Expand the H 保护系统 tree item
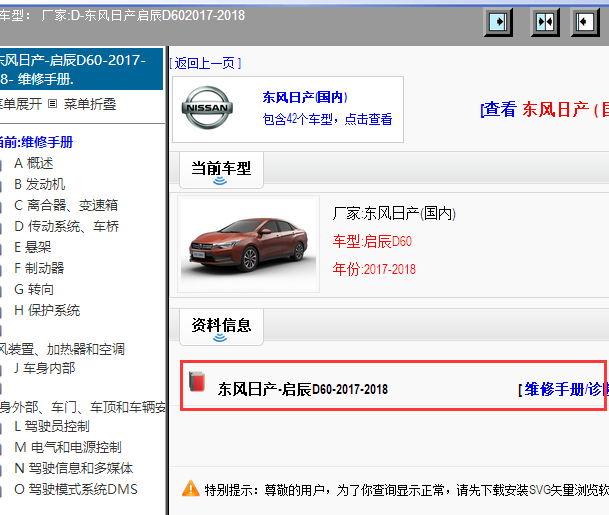 (47, 310)
